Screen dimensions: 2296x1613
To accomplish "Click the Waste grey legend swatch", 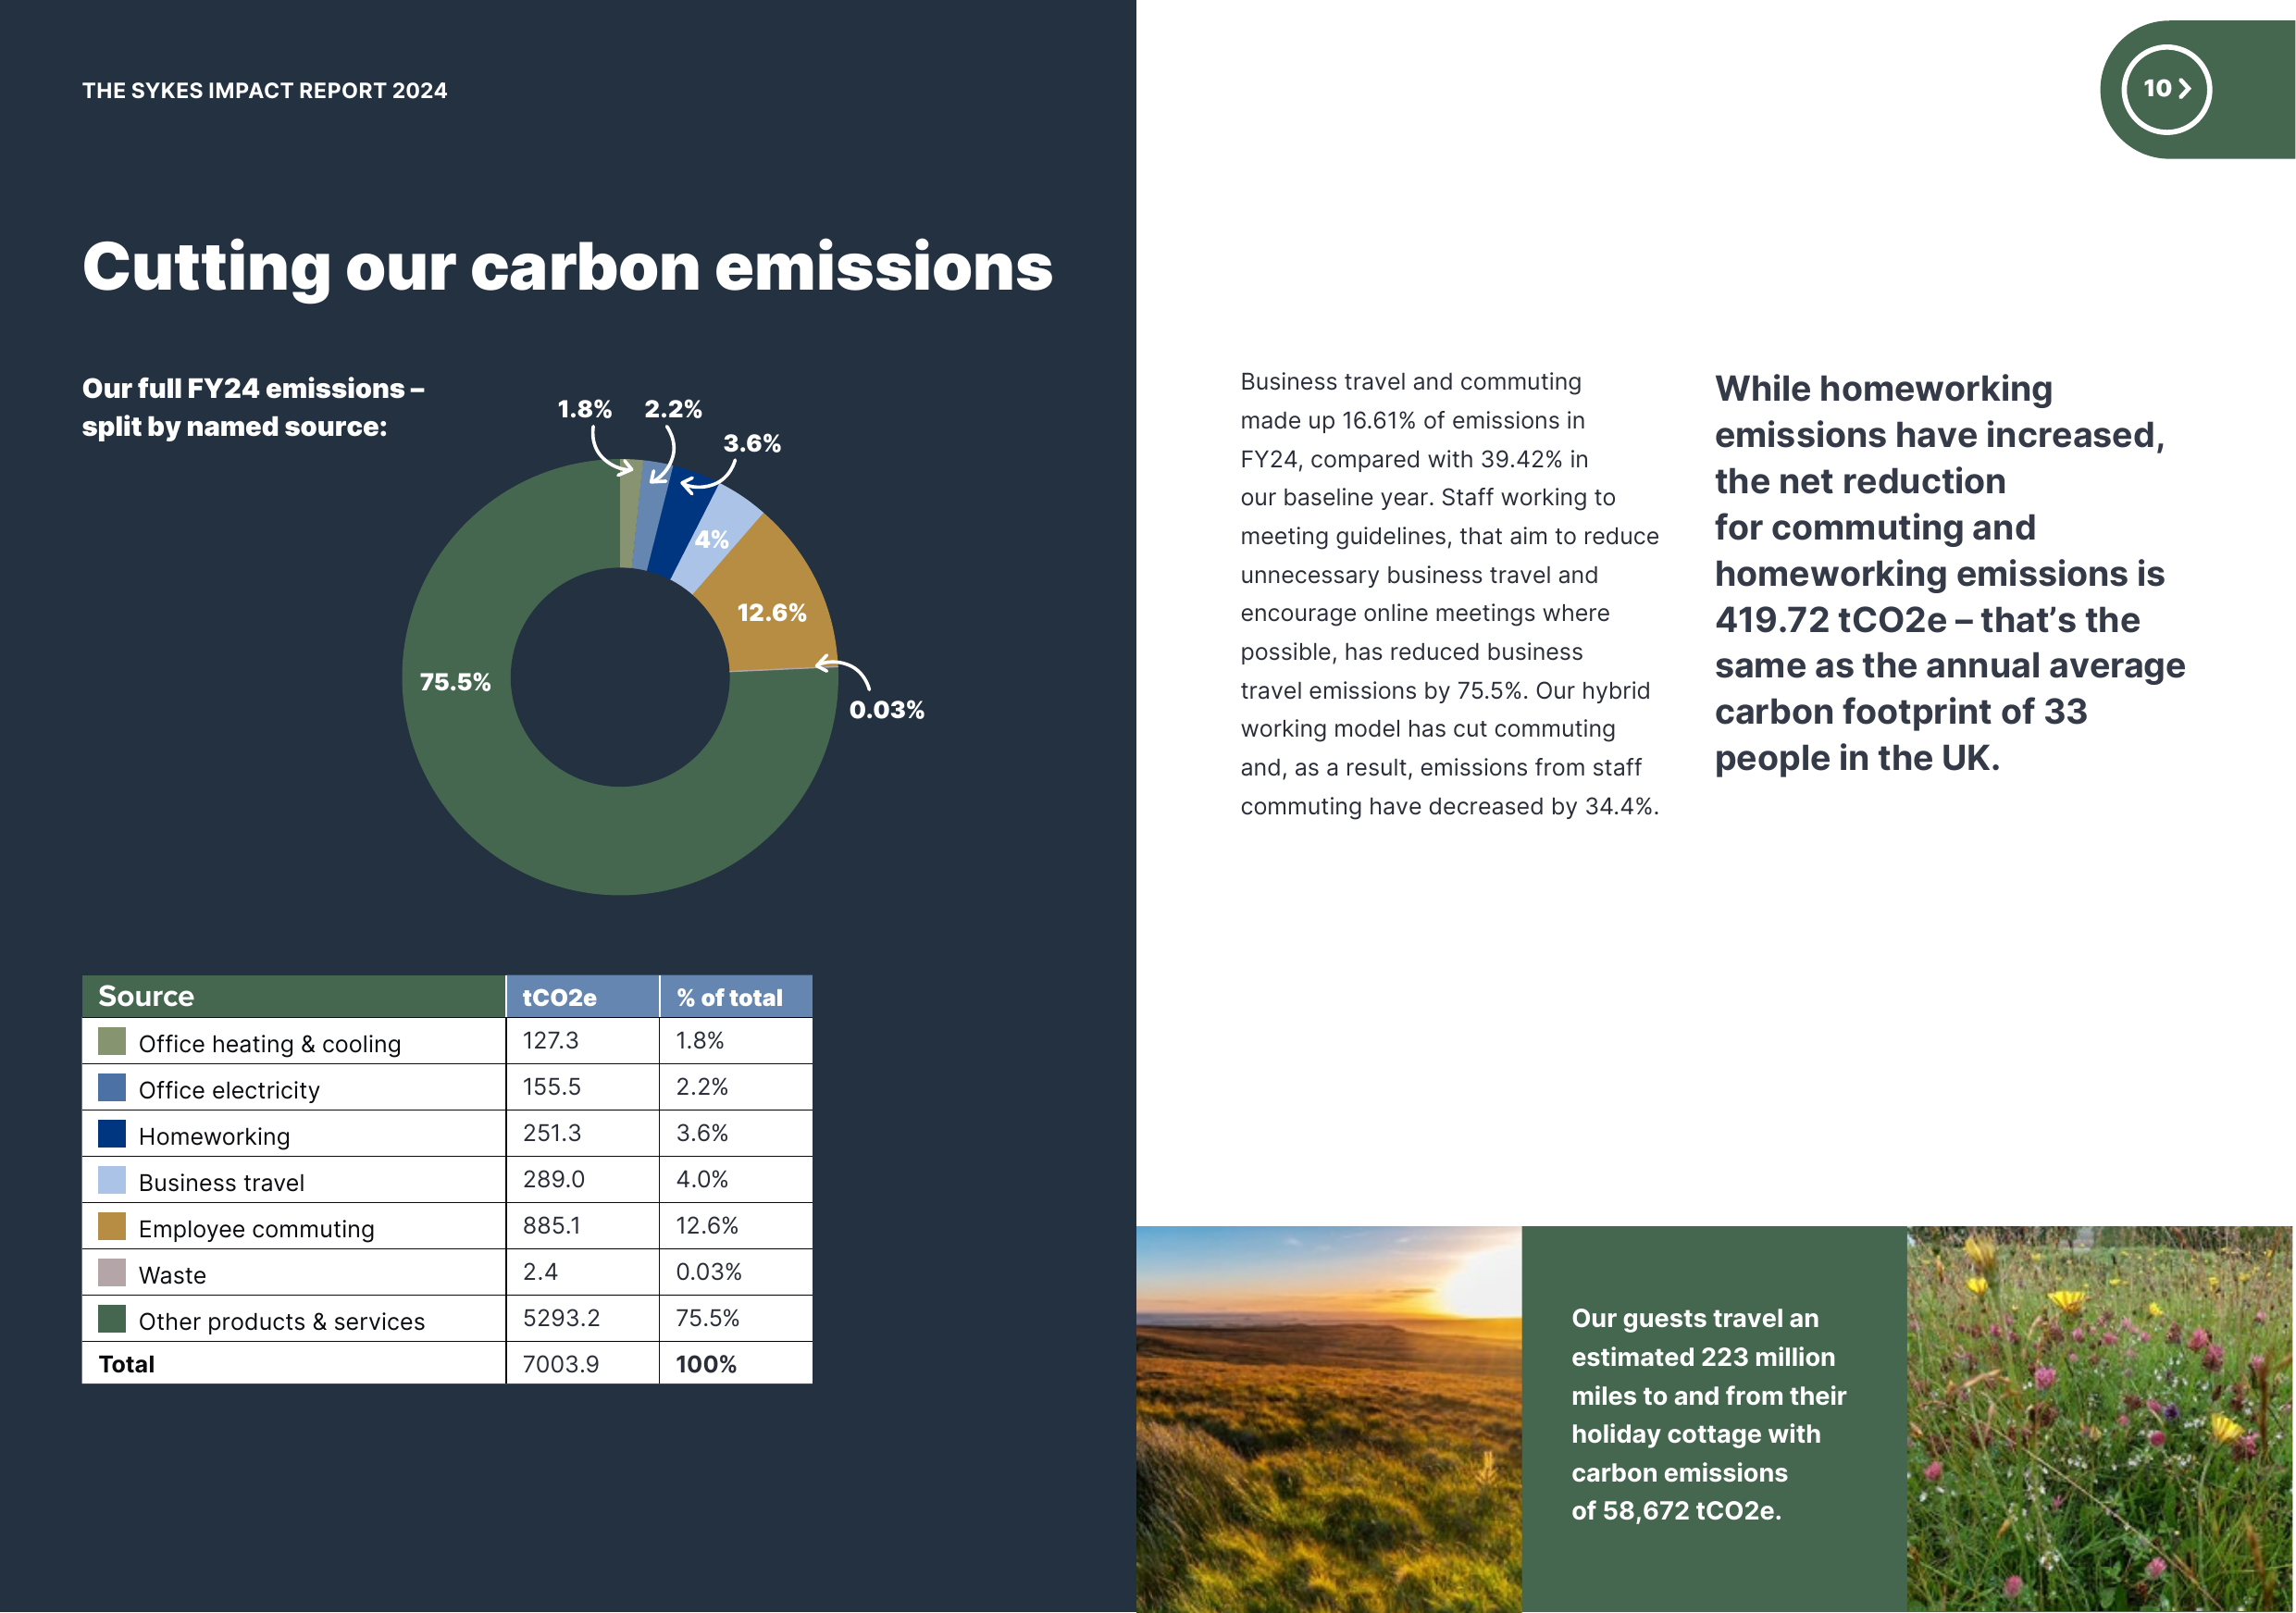I will point(112,1272).
